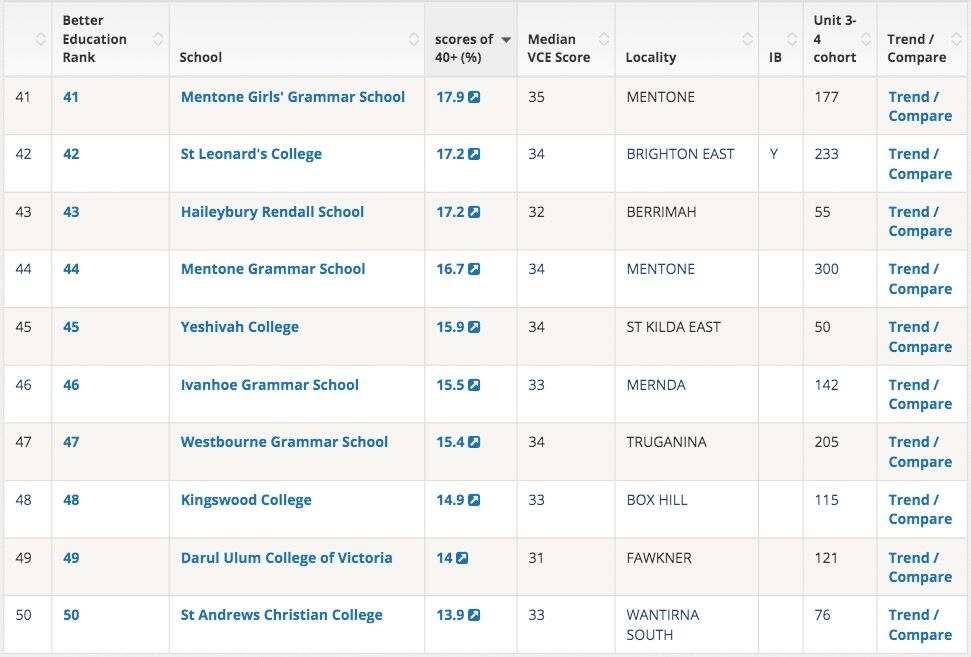Open Darul Ulum College of Victoria link
971x657 pixels.
click(286, 558)
